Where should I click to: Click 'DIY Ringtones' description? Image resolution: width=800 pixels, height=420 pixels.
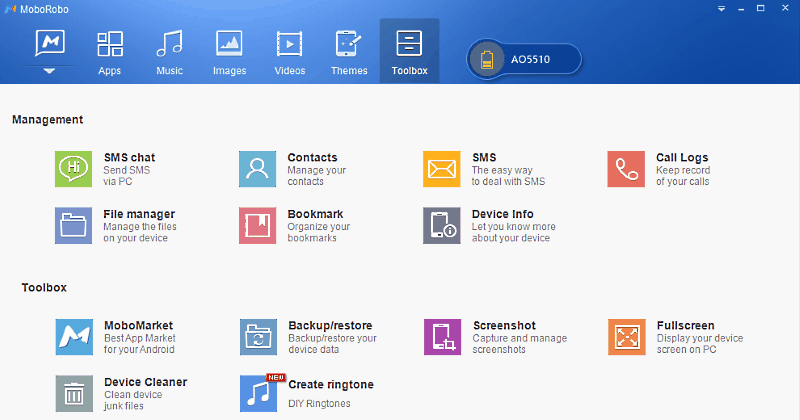pyautogui.click(x=319, y=404)
